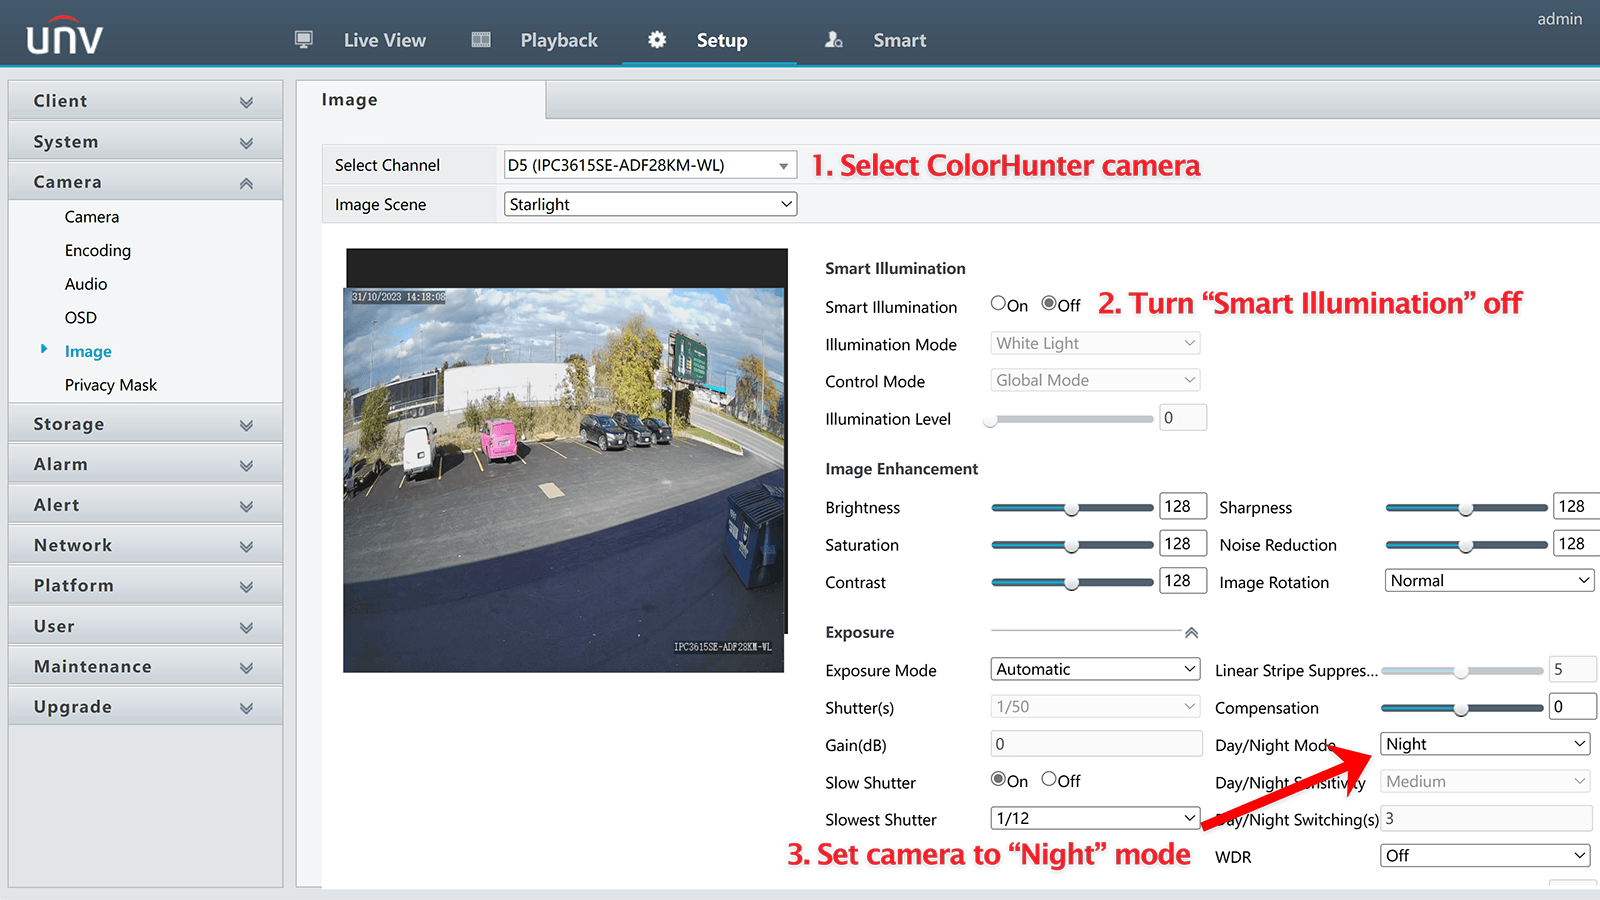Adjust the Sharpness slider

coord(1466,508)
